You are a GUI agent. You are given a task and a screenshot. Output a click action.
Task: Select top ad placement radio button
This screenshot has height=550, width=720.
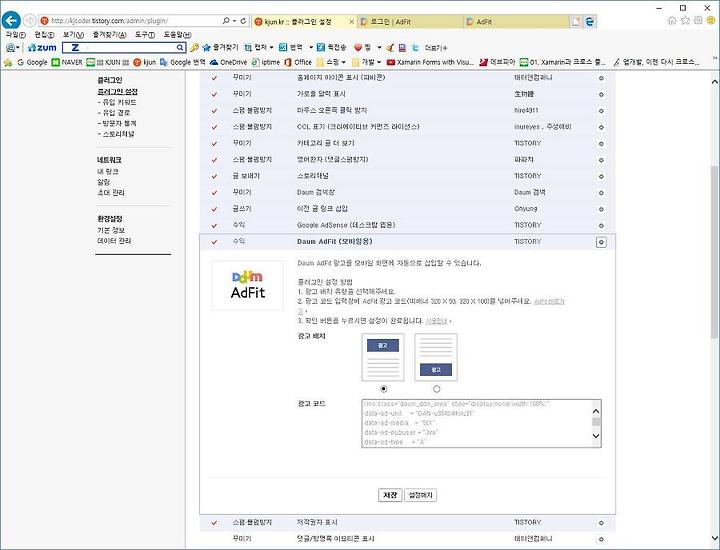383,389
